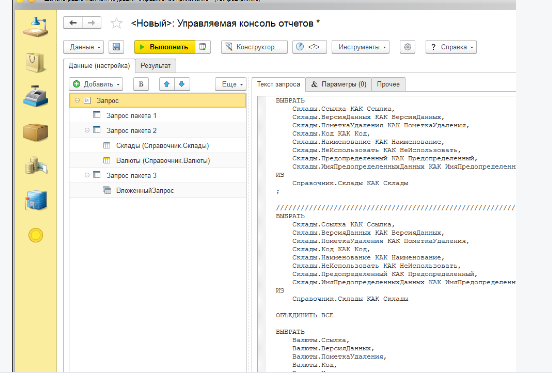Image resolution: width=552 pixels, height=376 pixels.
Task: Add current page to favorites star
Action: pyautogui.click(x=116, y=24)
